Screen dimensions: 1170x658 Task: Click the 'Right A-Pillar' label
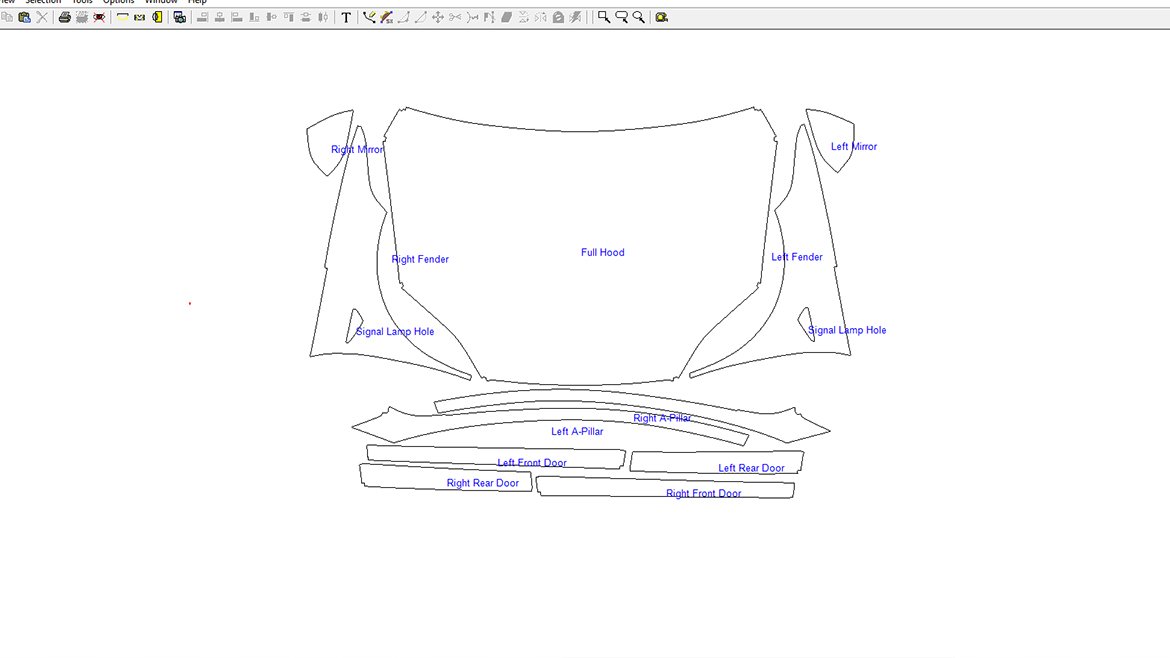coord(662,418)
